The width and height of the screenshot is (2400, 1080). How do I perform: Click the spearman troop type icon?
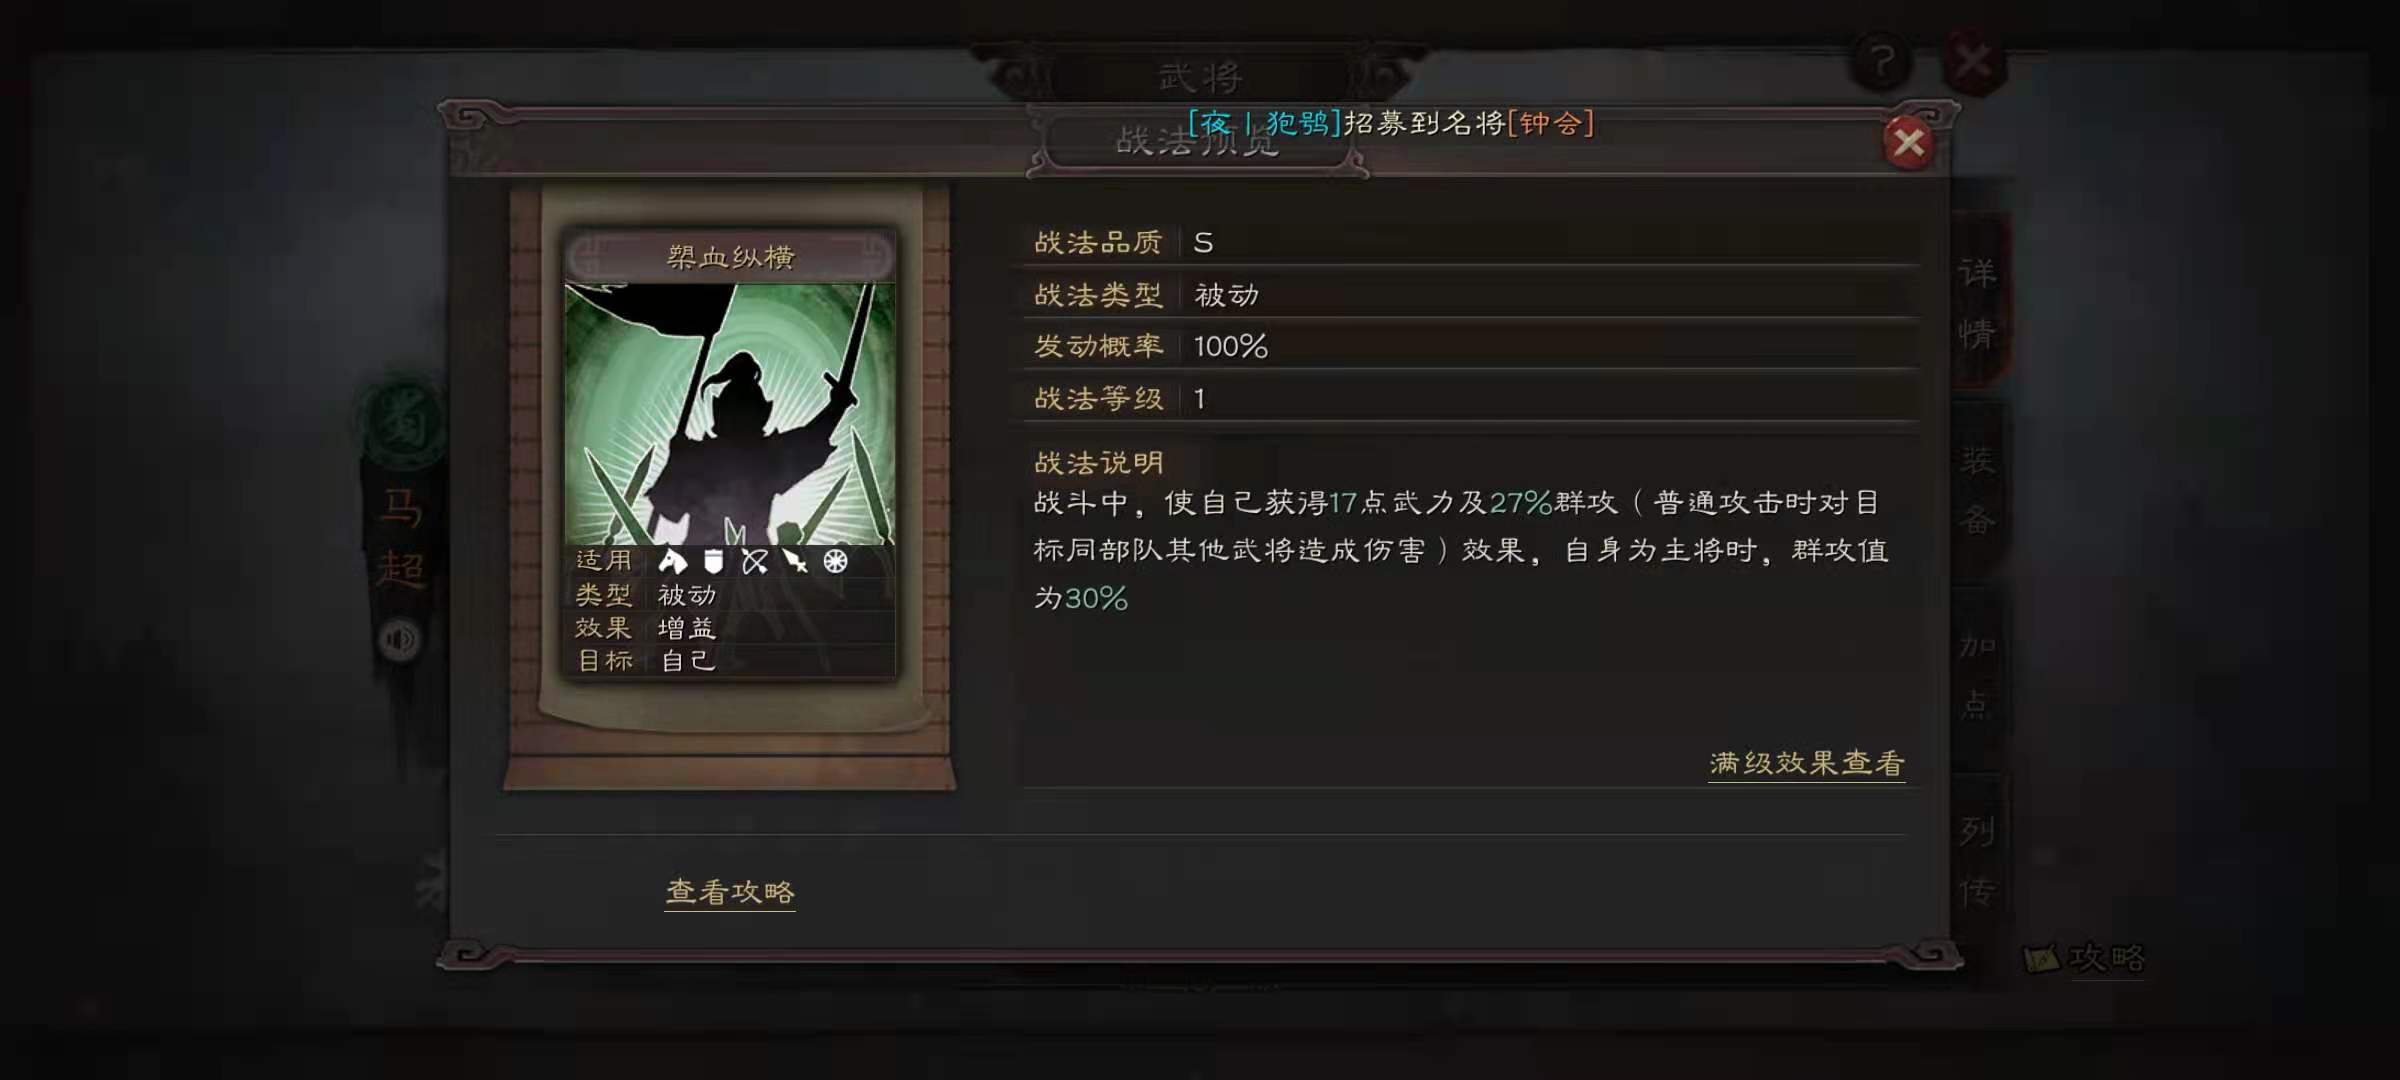pos(795,561)
